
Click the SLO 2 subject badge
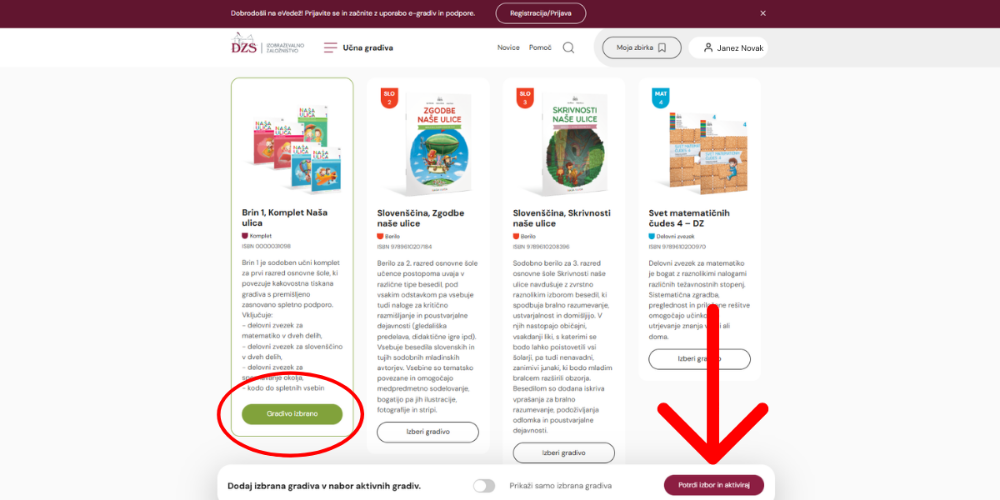point(389,98)
